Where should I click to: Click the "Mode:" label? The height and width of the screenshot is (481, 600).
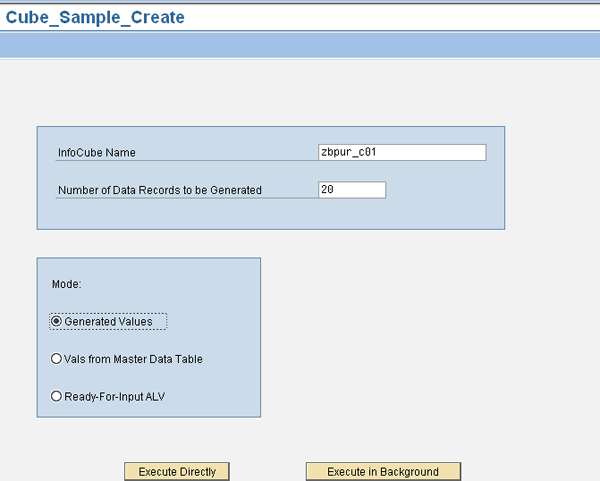click(x=66, y=284)
